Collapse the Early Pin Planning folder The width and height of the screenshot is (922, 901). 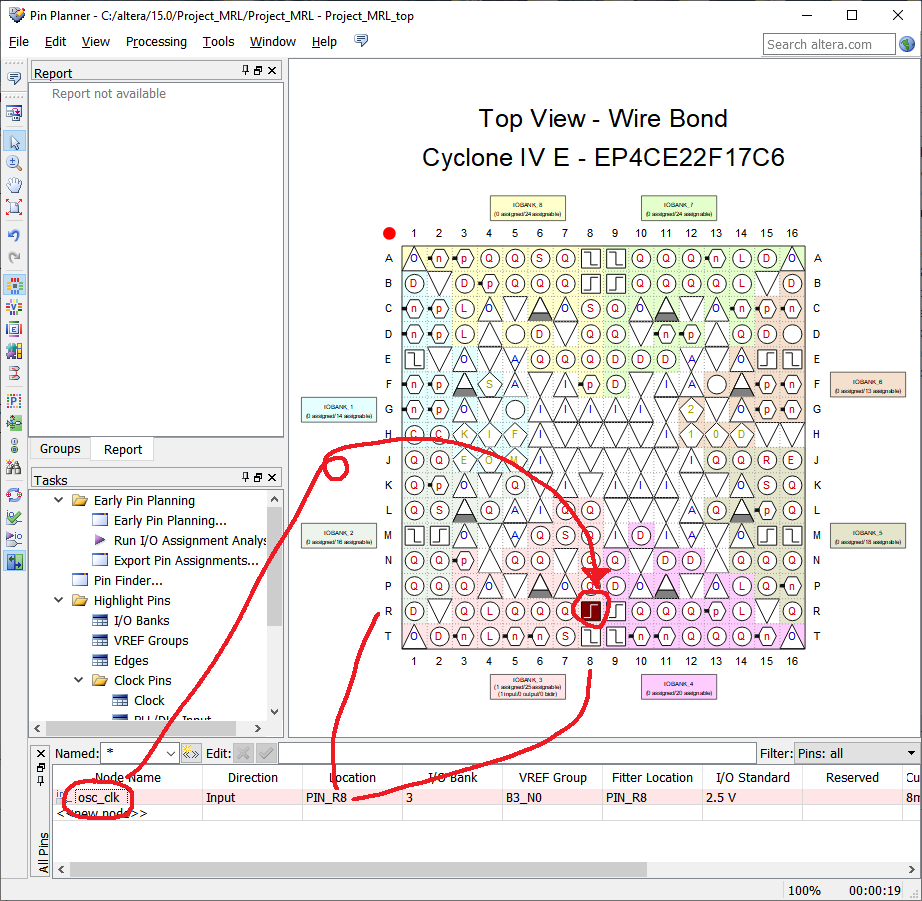(59, 500)
